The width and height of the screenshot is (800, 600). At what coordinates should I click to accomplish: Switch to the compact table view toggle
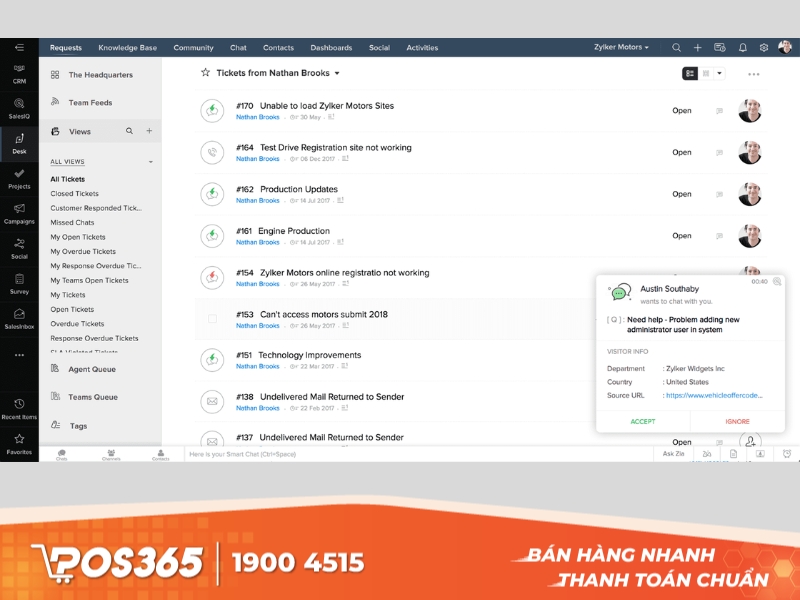(x=707, y=74)
